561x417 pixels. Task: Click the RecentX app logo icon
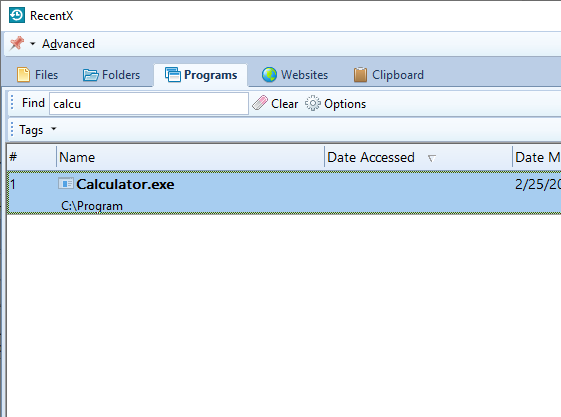click(x=16, y=15)
